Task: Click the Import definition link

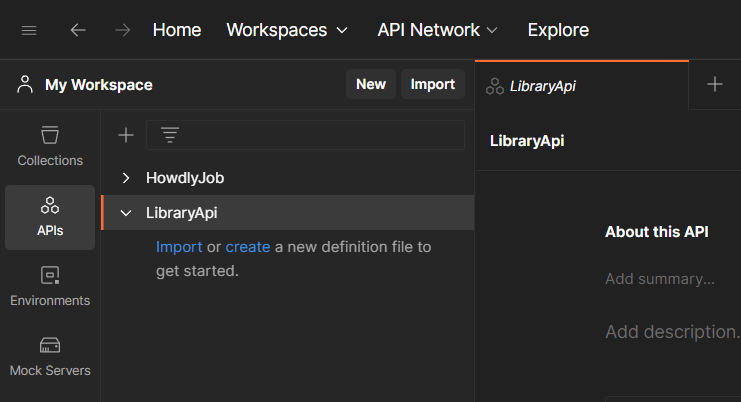Action: [x=179, y=247]
